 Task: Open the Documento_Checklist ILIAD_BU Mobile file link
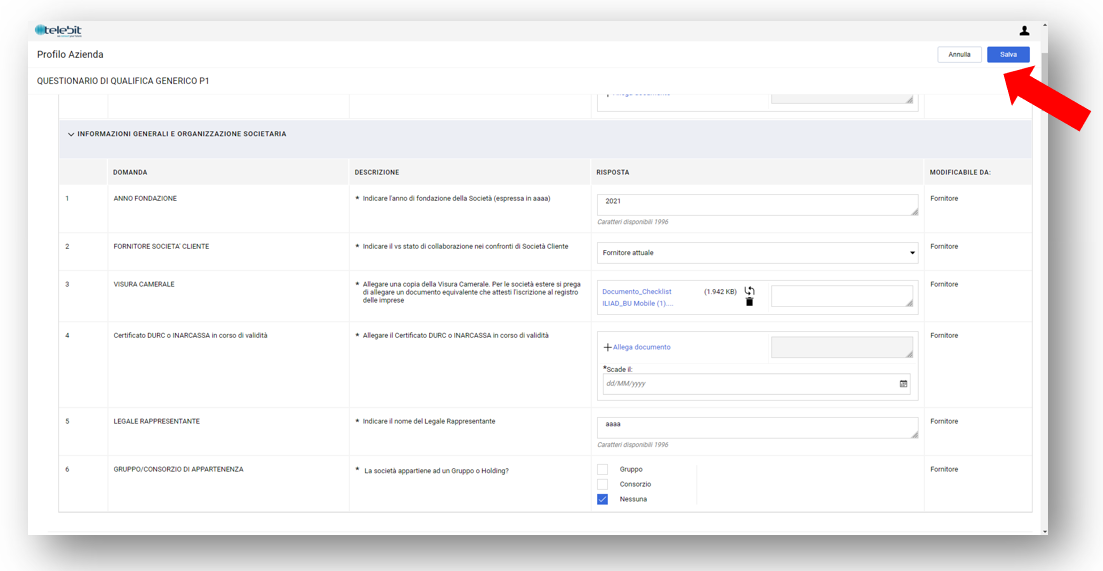[x=637, y=297]
